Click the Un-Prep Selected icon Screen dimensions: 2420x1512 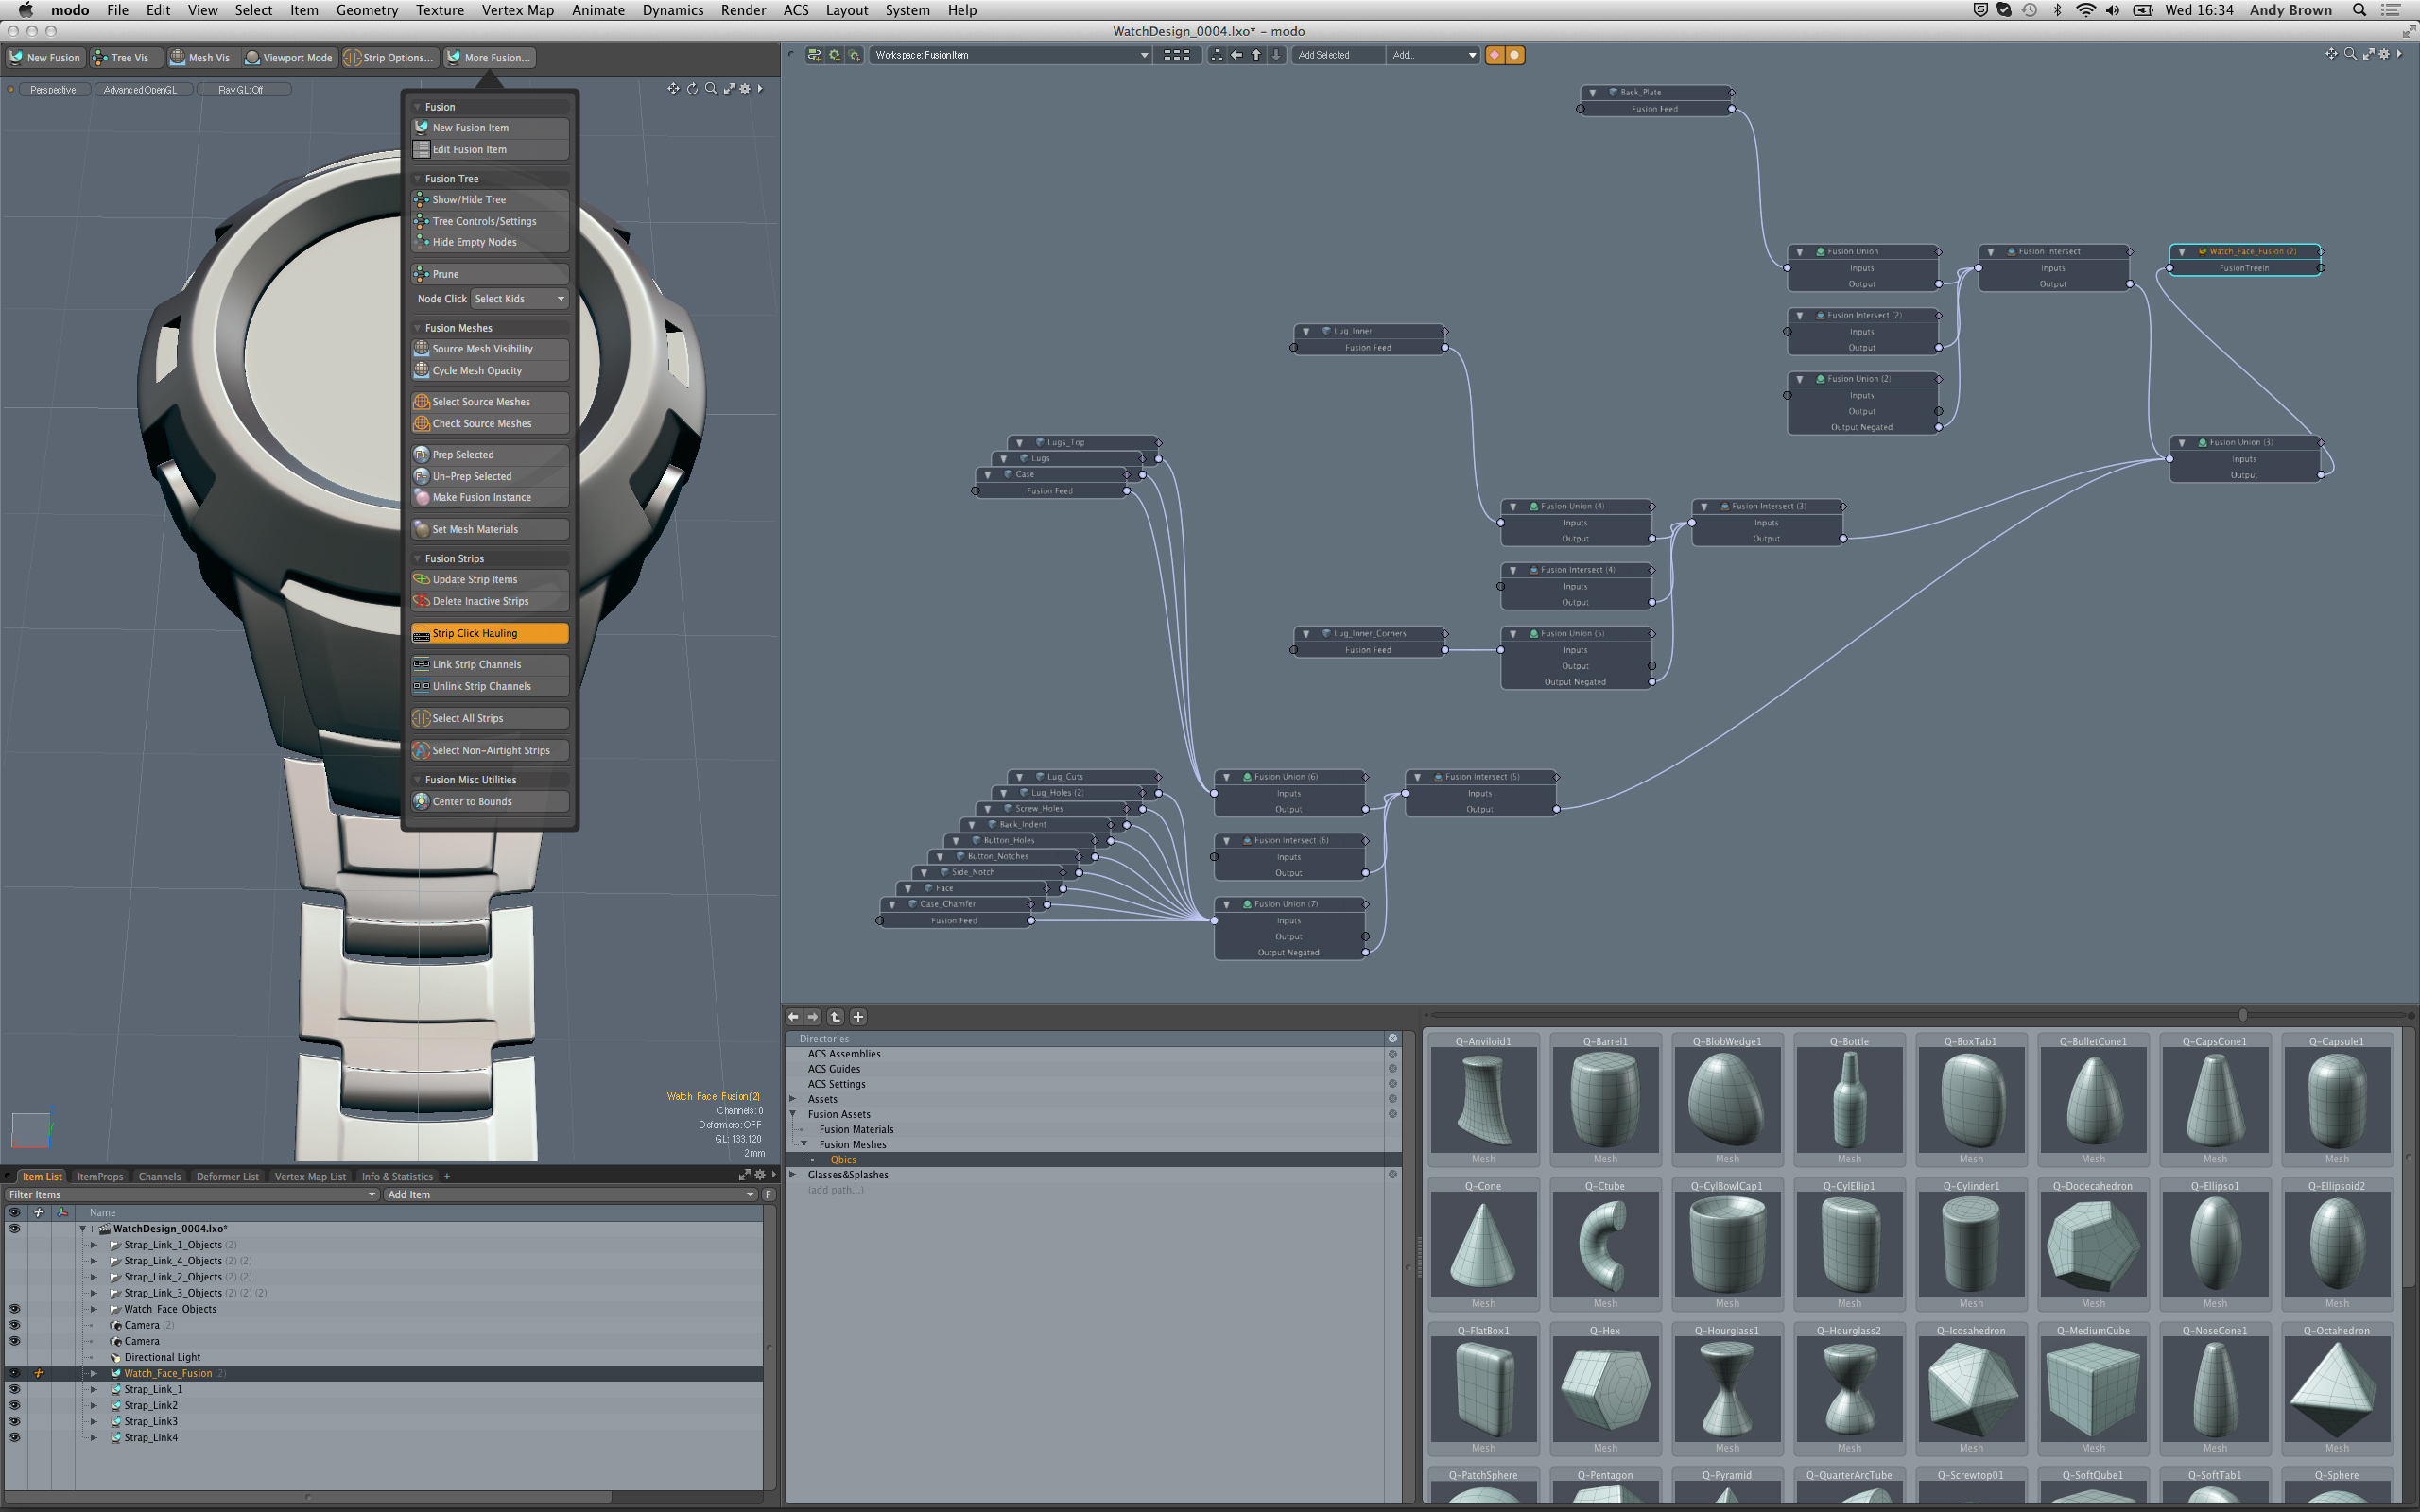pyautogui.click(x=422, y=477)
